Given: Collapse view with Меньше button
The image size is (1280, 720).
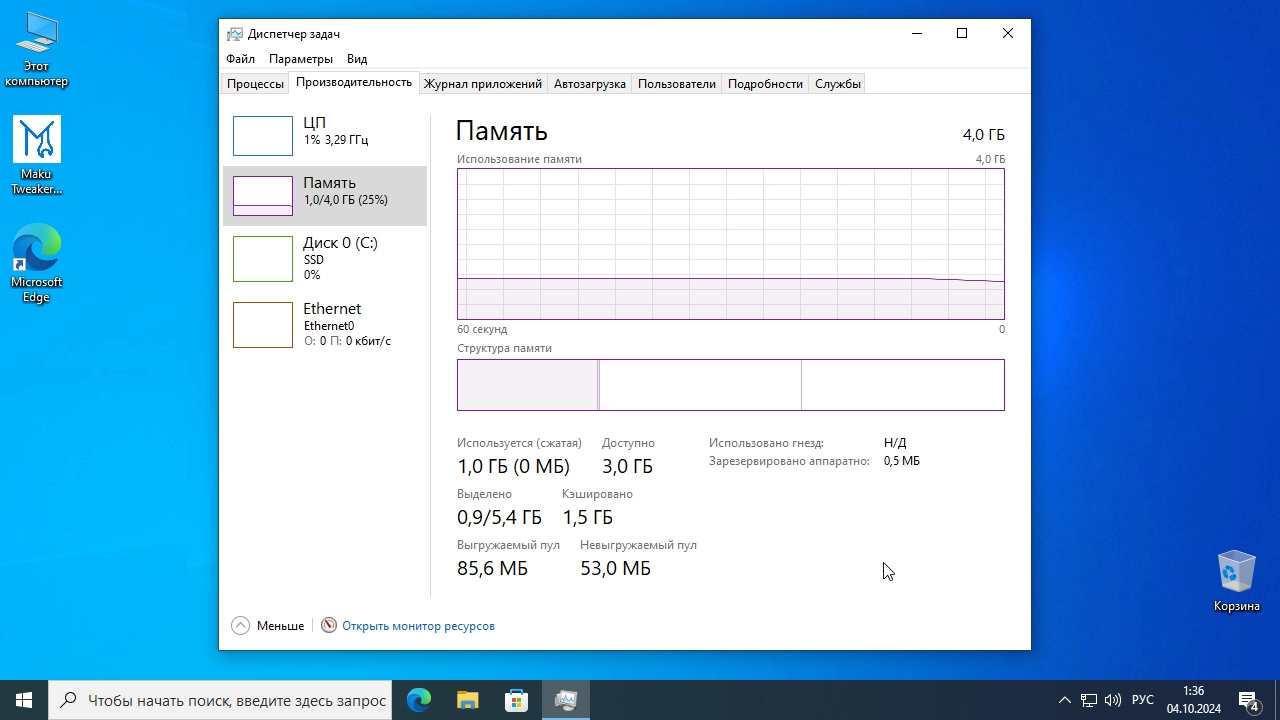Looking at the screenshot, I should 267,625.
